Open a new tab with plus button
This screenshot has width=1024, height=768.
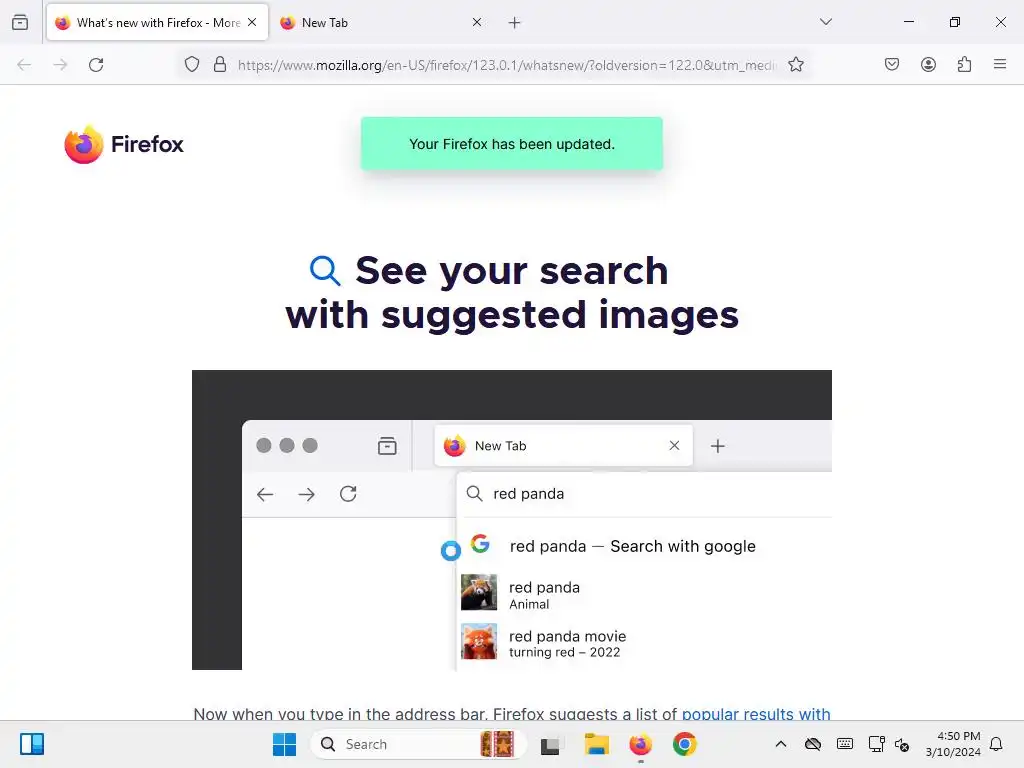point(515,23)
